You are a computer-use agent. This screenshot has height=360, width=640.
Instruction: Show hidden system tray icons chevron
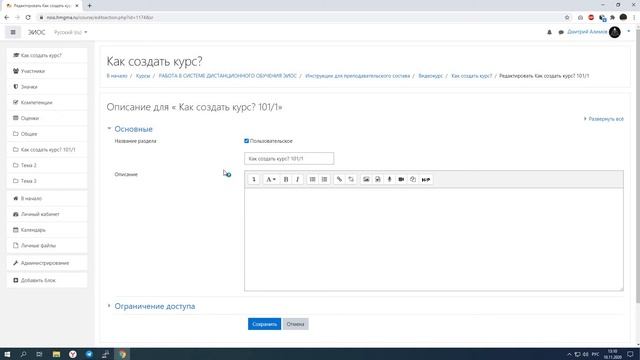click(x=569, y=354)
